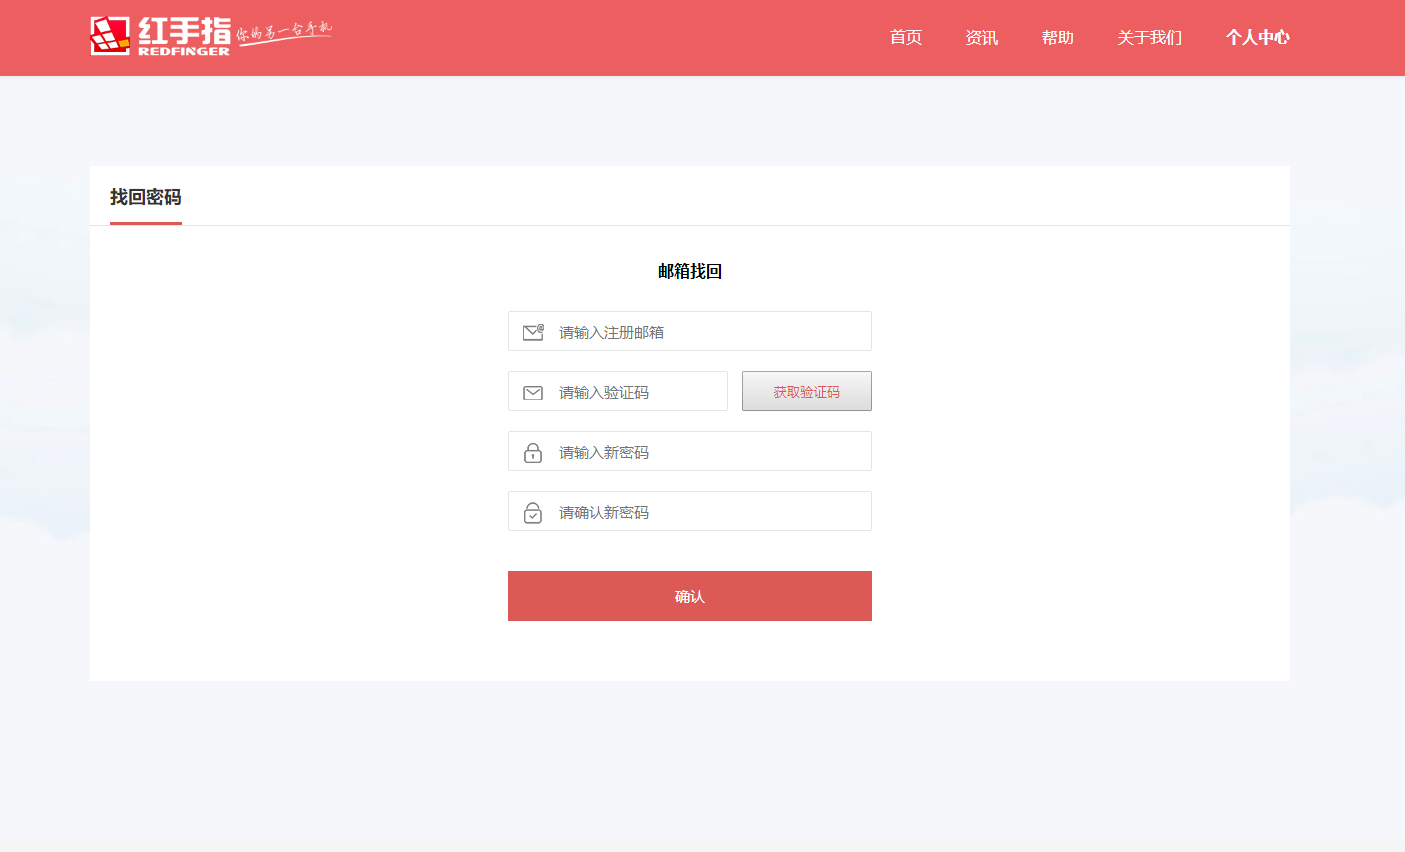Open the 帮助 help page
The width and height of the screenshot is (1405, 852).
pos(1057,38)
